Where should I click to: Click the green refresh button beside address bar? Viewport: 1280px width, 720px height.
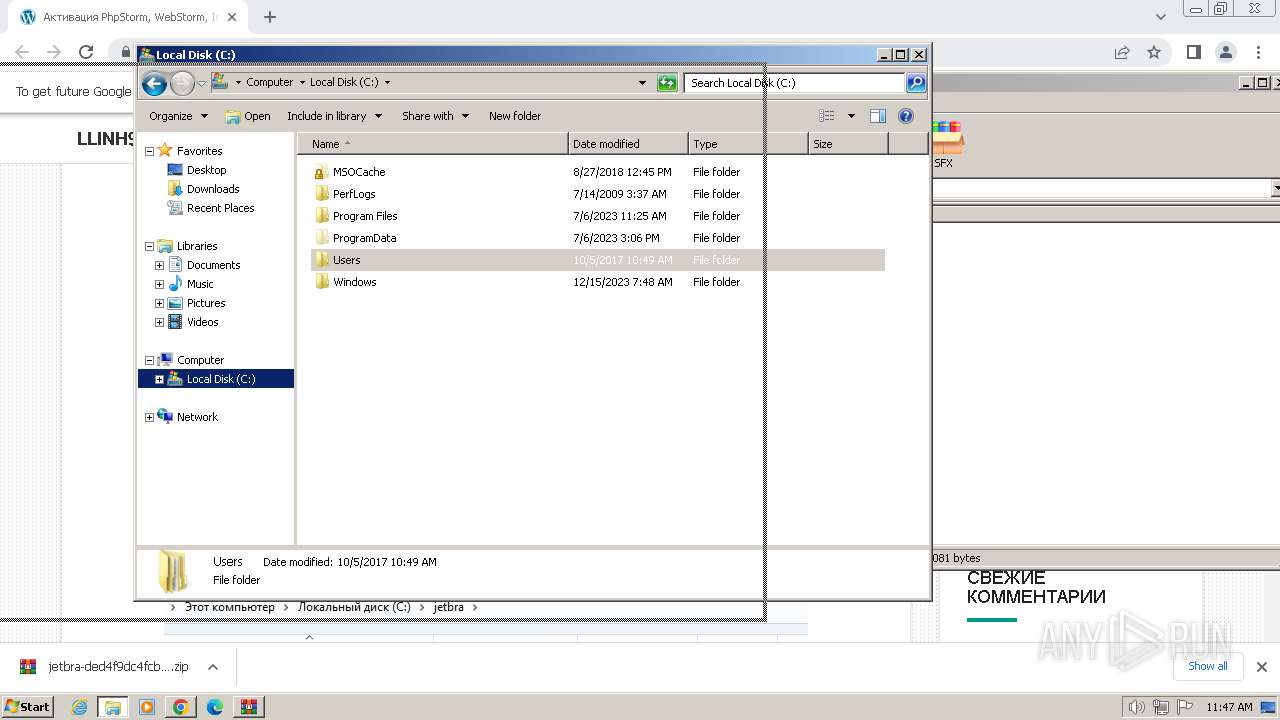tap(667, 83)
